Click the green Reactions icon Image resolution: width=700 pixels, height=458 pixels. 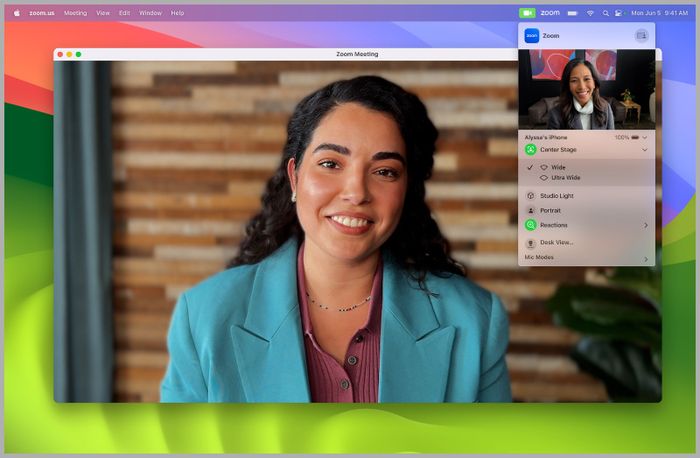(x=530, y=225)
